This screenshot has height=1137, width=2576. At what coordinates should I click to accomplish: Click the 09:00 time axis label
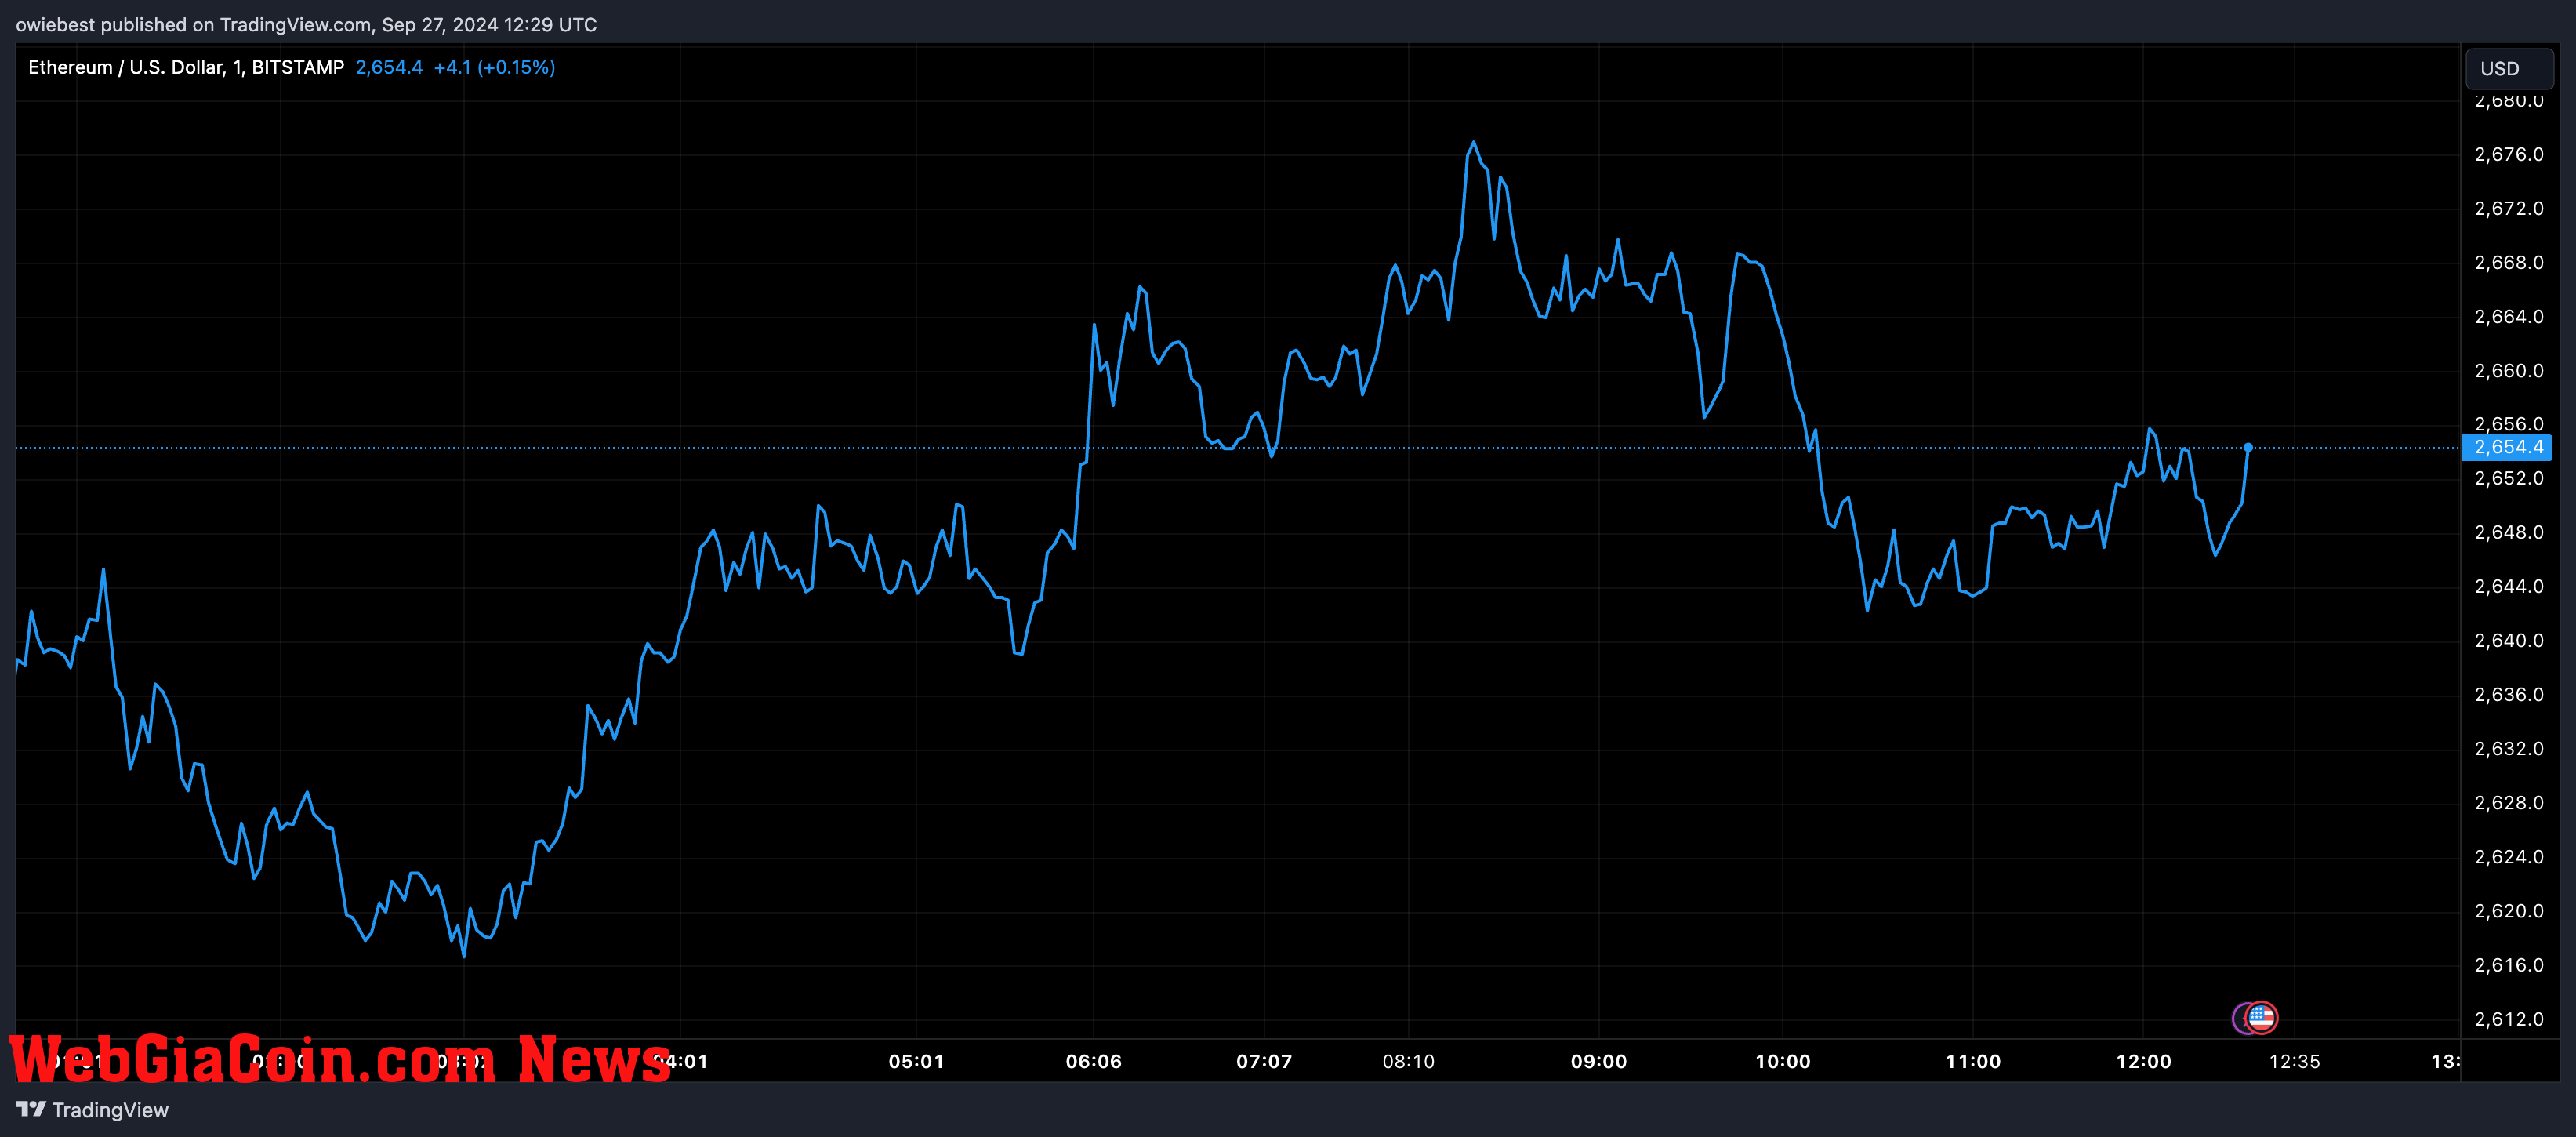click(x=1598, y=1061)
